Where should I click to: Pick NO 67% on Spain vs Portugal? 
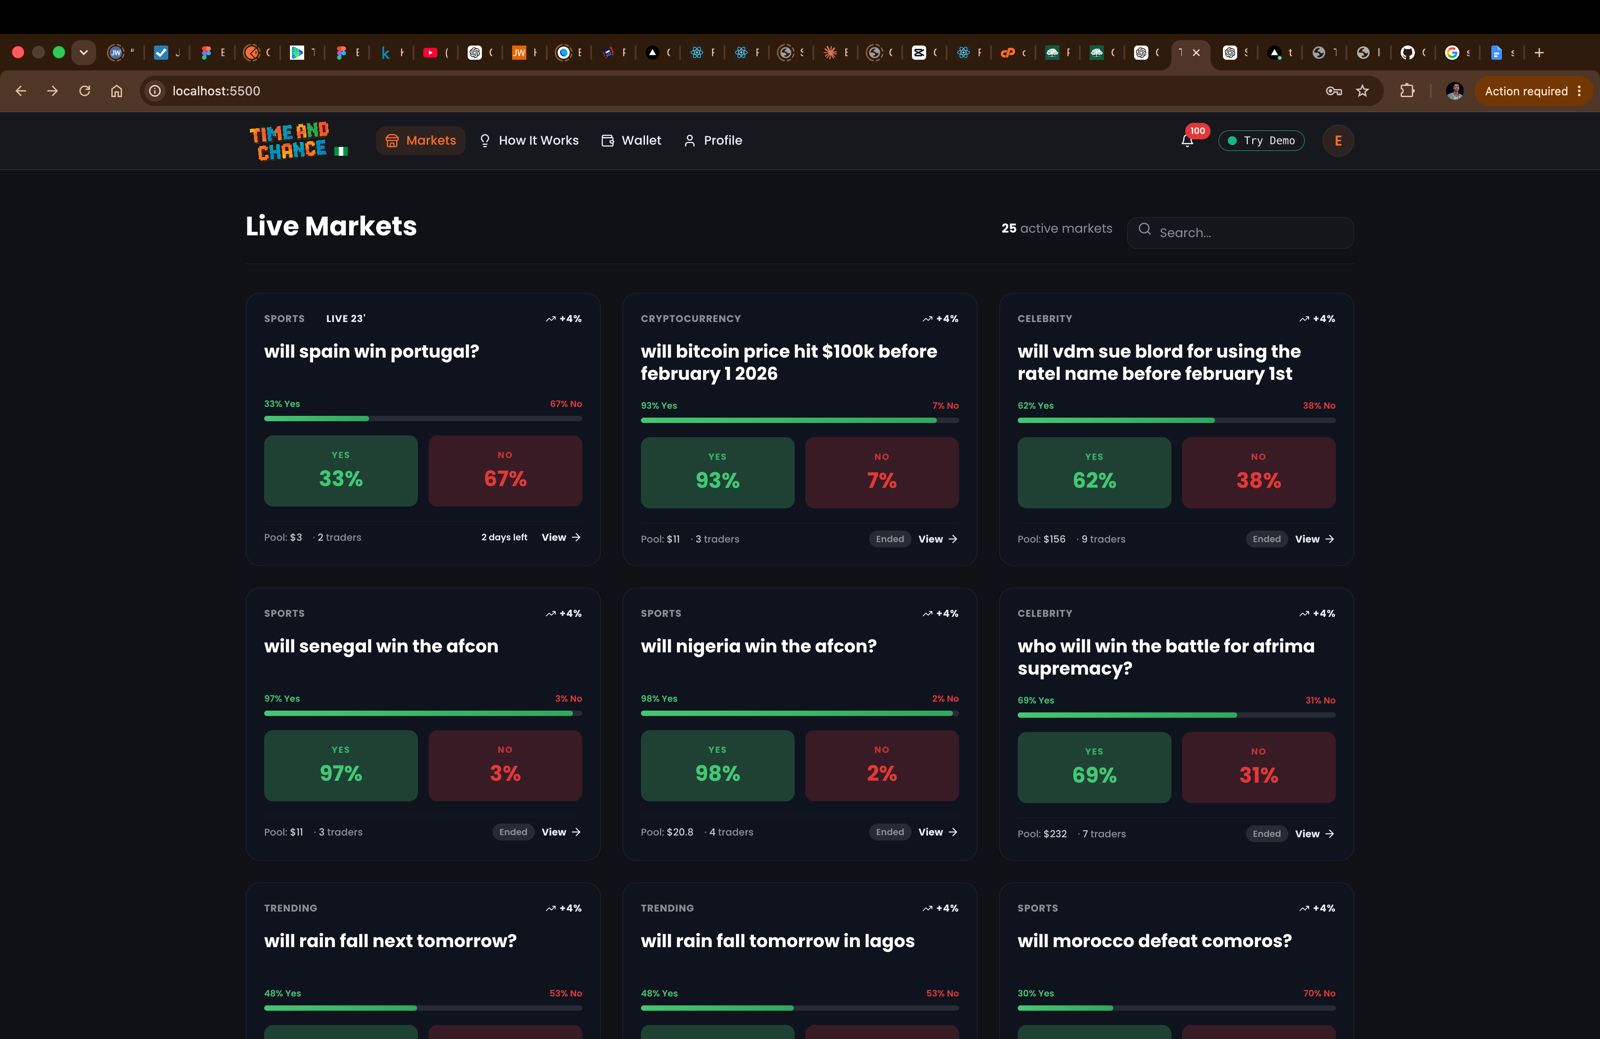pyautogui.click(x=505, y=471)
